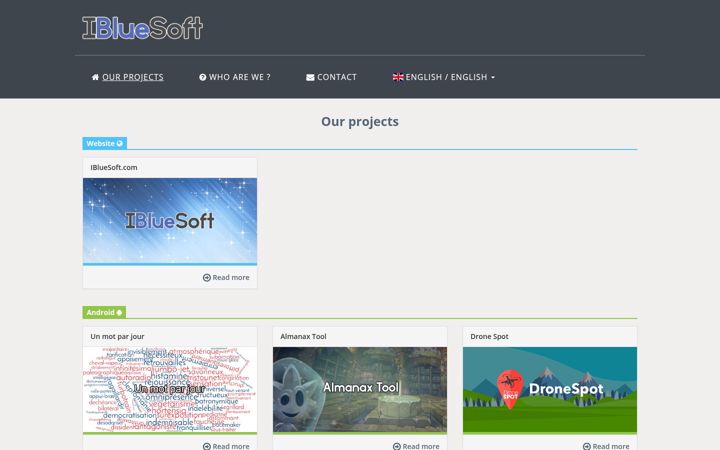The height and width of the screenshot is (450, 720).
Task: Click the arrow icon on the Drone Spot card
Action: (586, 446)
